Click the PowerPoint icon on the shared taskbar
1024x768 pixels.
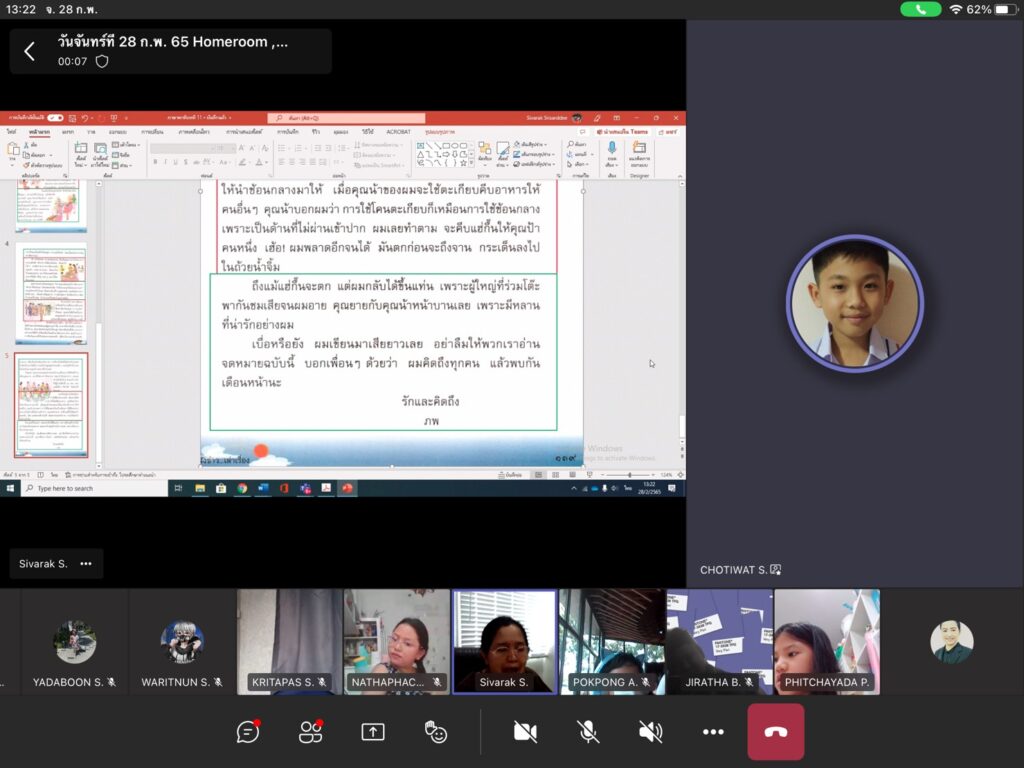tap(347, 488)
